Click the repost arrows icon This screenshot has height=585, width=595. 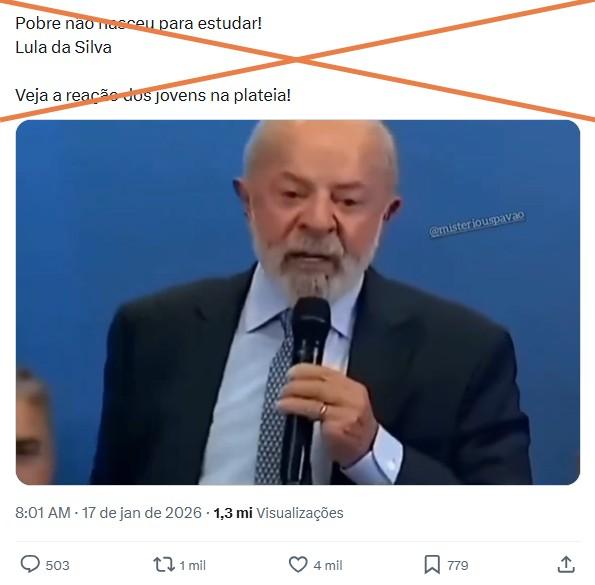(164, 565)
